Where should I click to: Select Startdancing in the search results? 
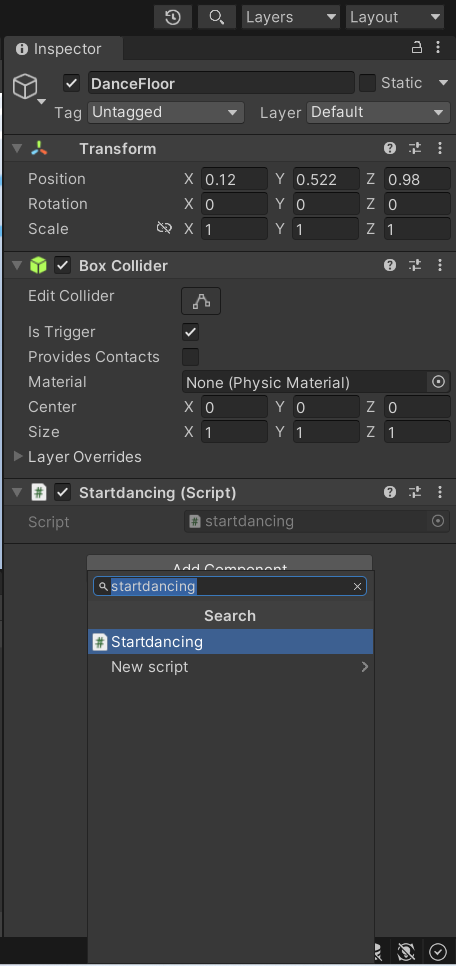pyautogui.click(x=230, y=641)
